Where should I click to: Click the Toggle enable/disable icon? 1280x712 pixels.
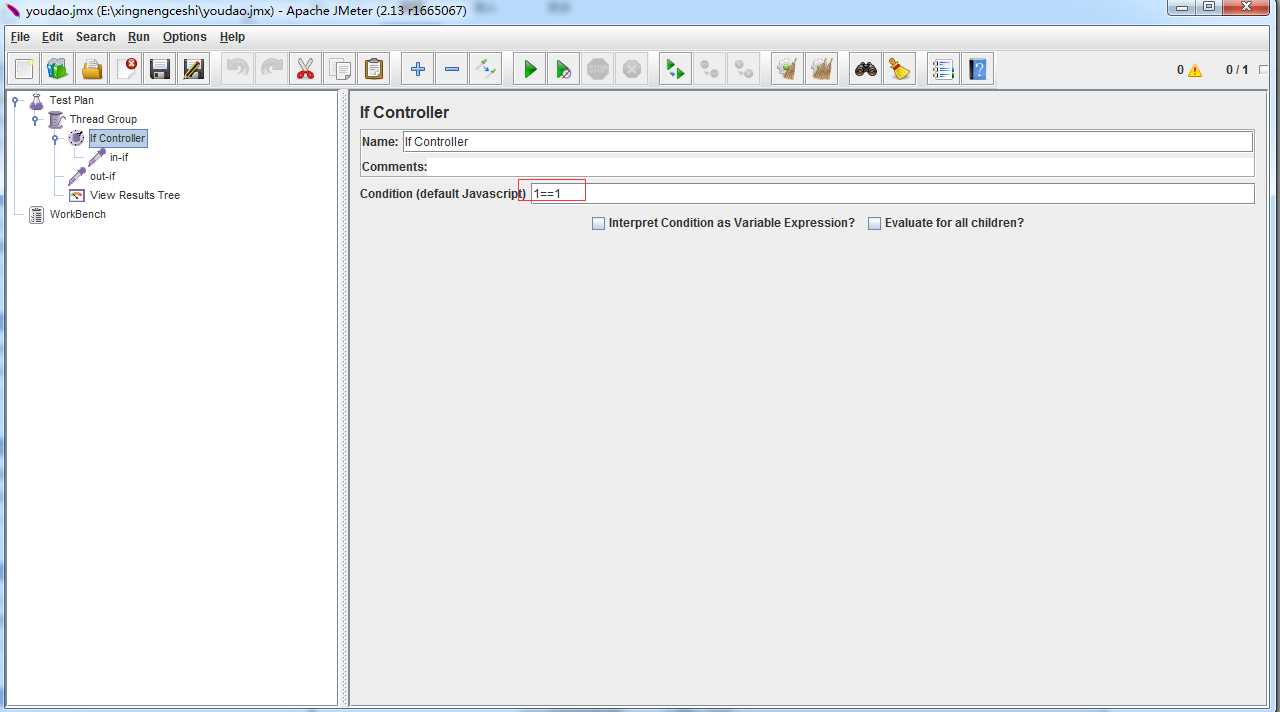[486, 69]
